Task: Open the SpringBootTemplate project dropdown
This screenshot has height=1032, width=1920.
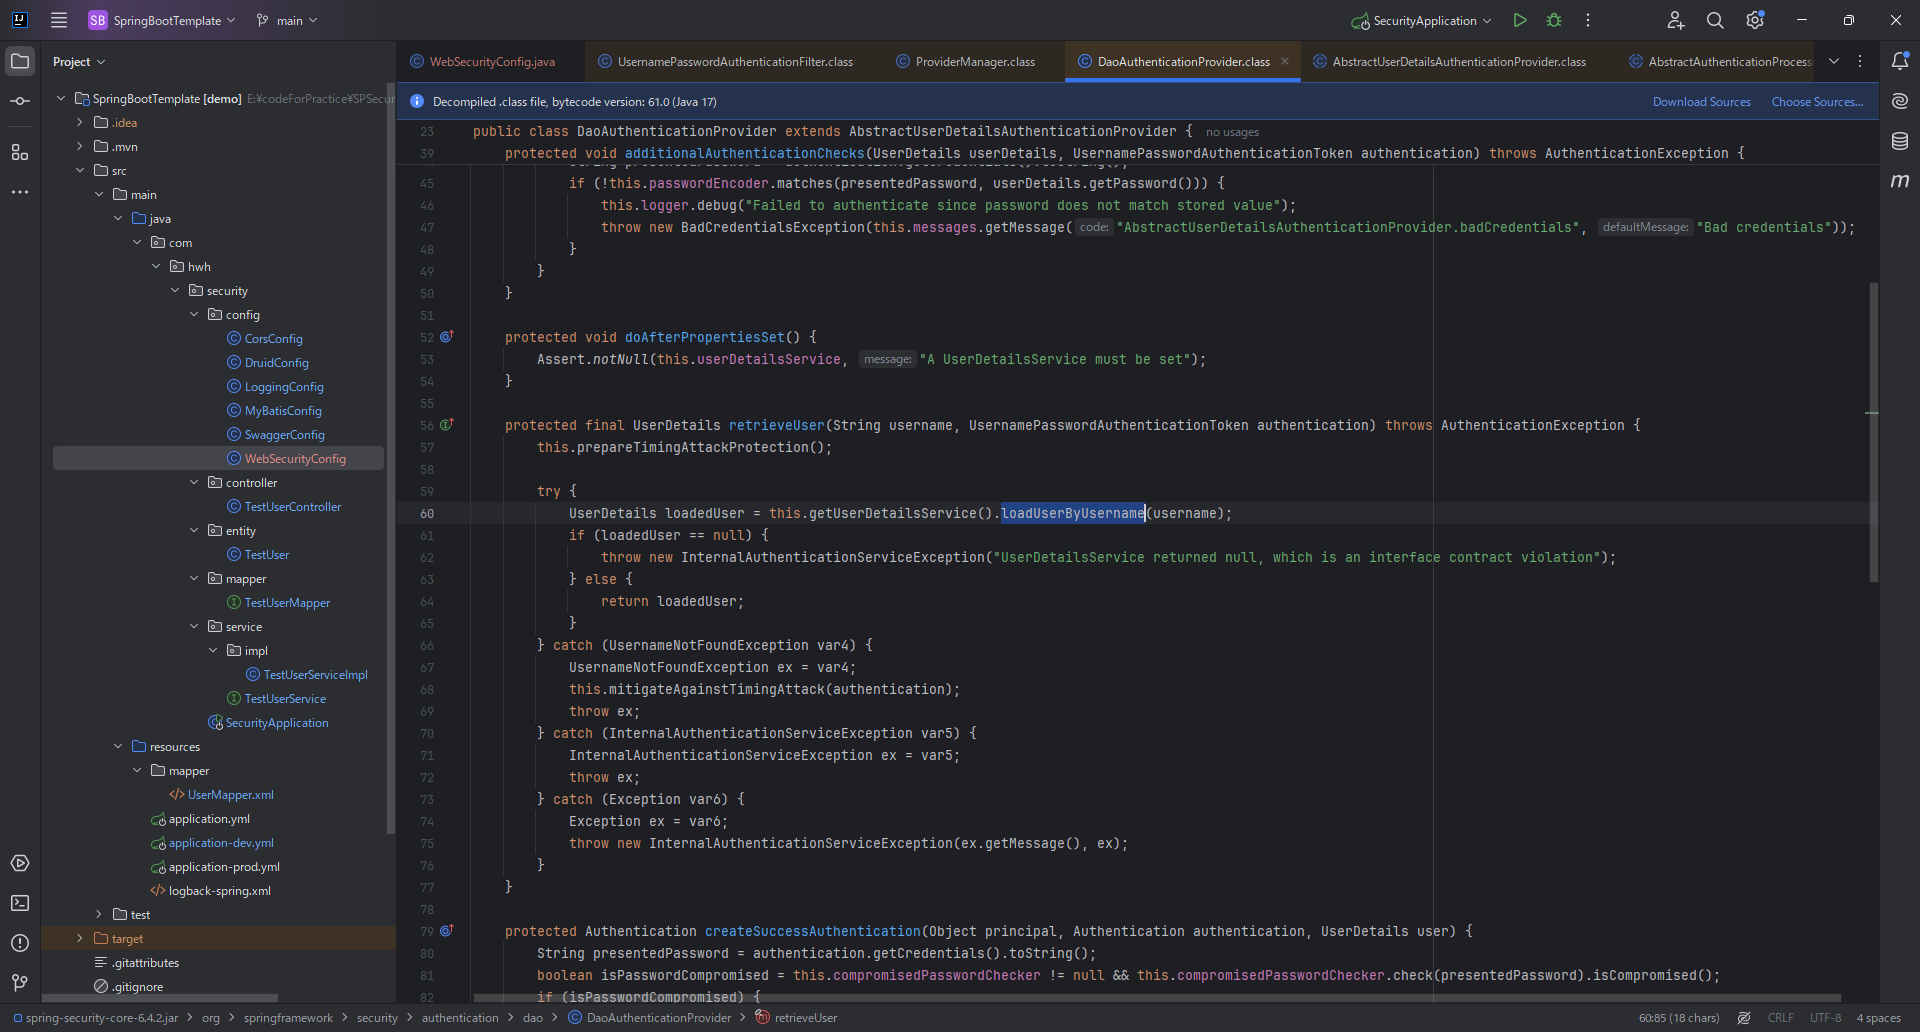Action: pos(162,20)
